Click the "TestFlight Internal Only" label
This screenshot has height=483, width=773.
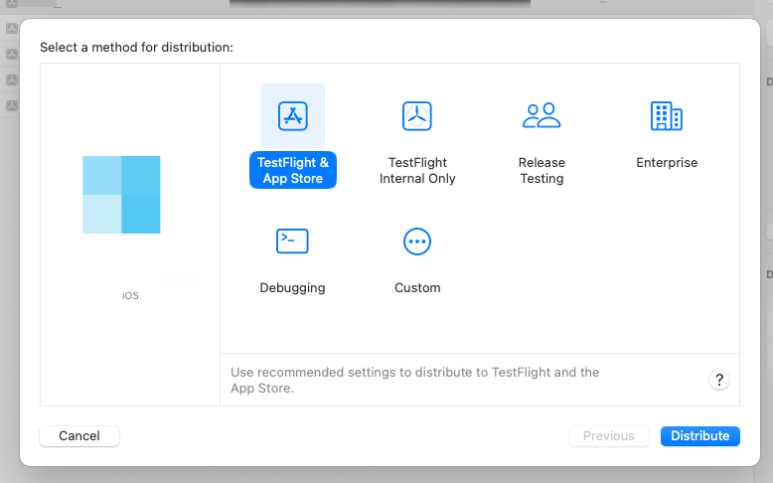tap(417, 170)
